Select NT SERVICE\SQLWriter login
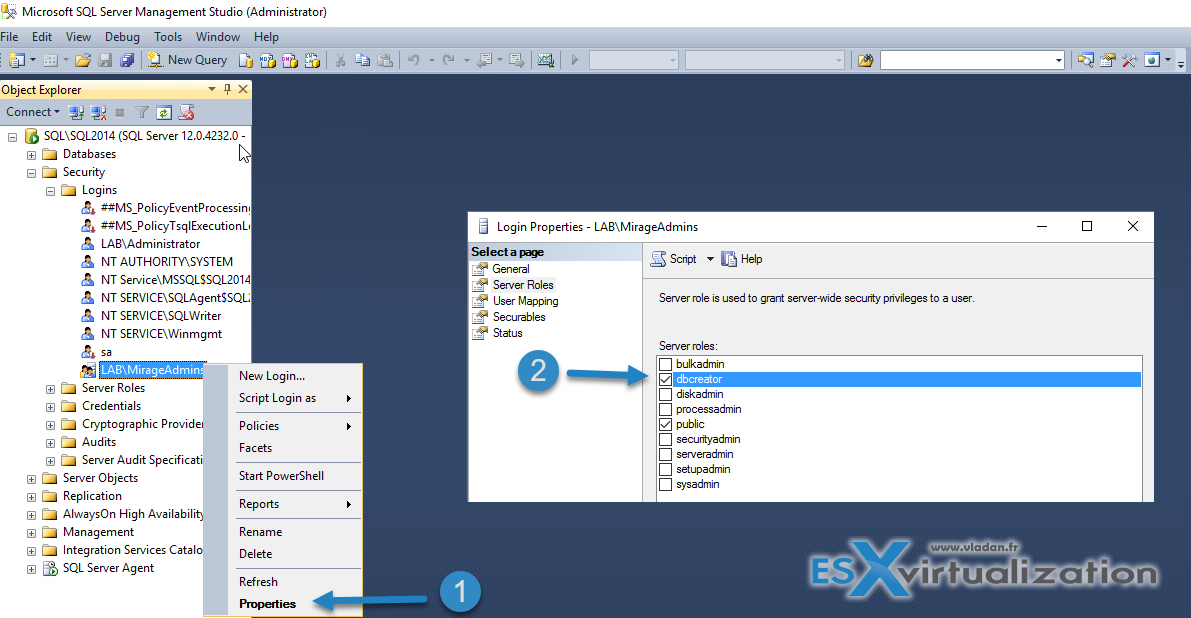The width and height of the screenshot is (1191, 618). coord(161,316)
